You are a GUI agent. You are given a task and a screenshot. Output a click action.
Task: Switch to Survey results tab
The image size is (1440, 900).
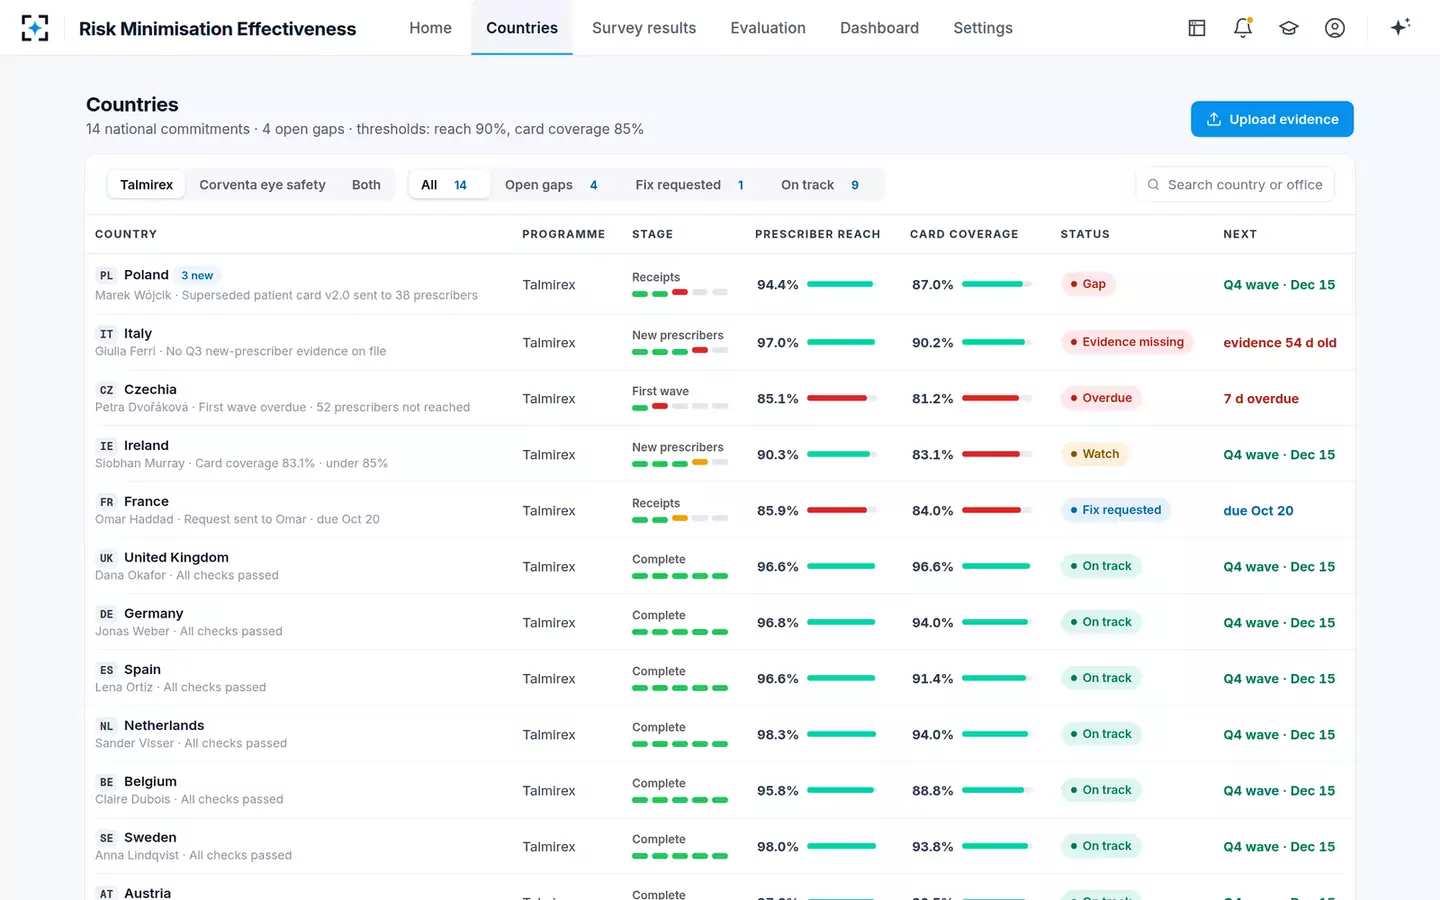point(644,28)
